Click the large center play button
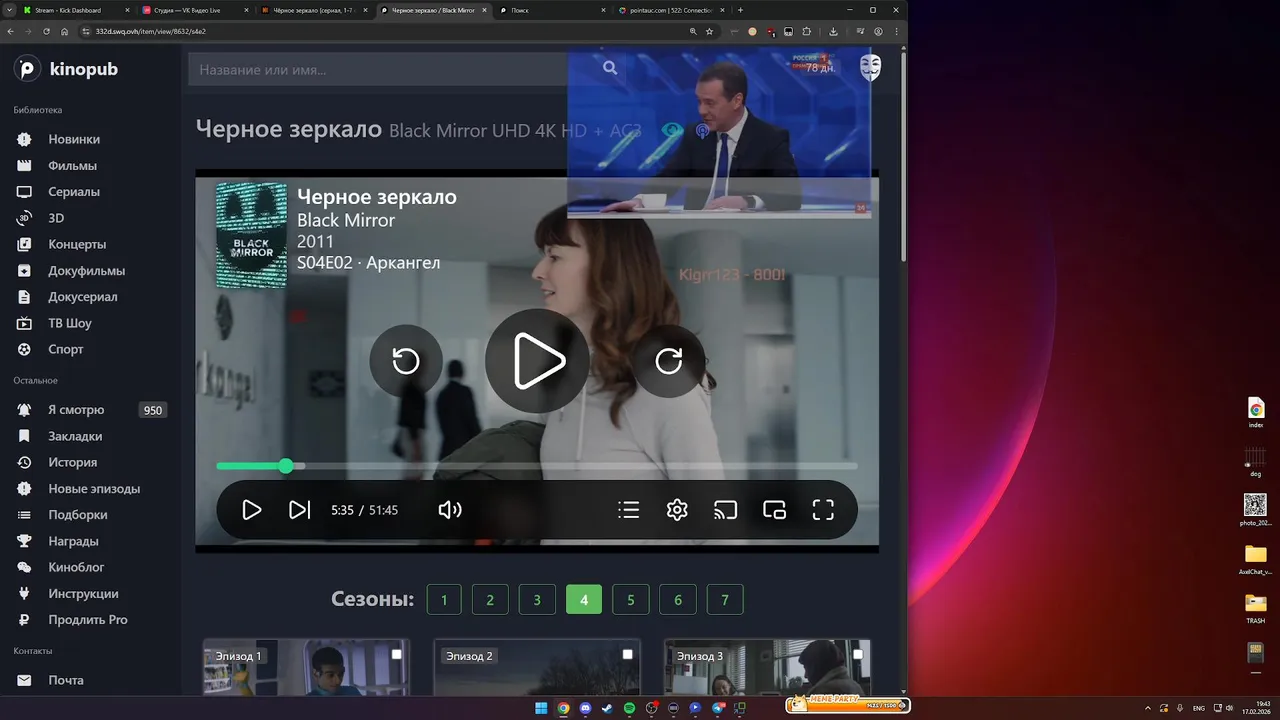The width and height of the screenshot is (1280, 720). [537, 361]
